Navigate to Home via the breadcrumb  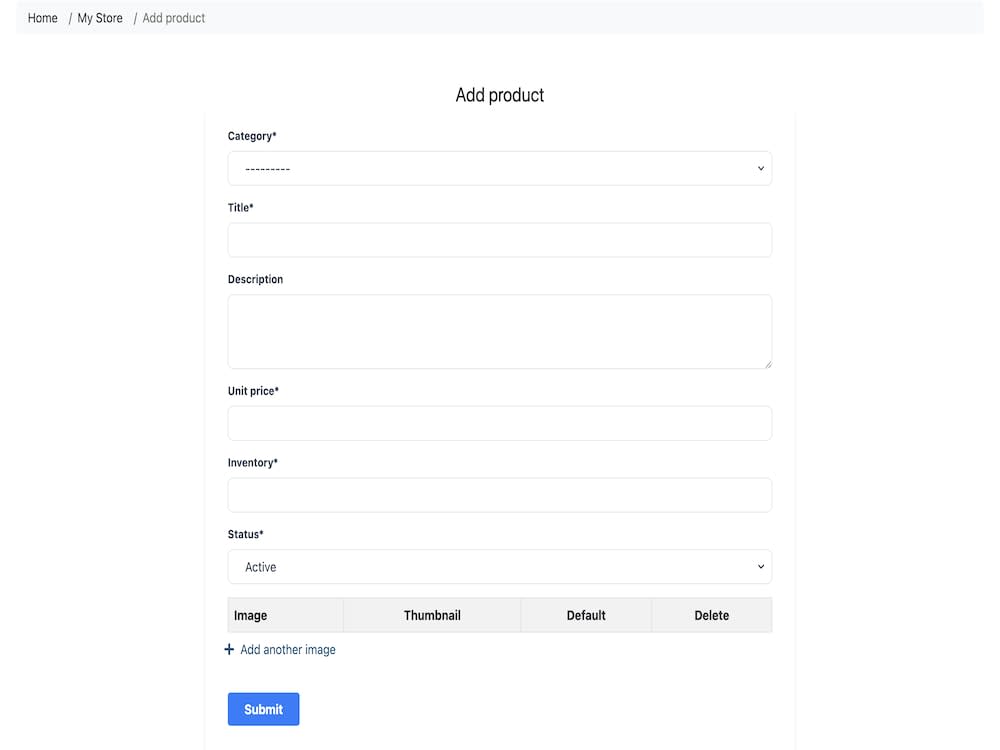click(x=41, y=17)
